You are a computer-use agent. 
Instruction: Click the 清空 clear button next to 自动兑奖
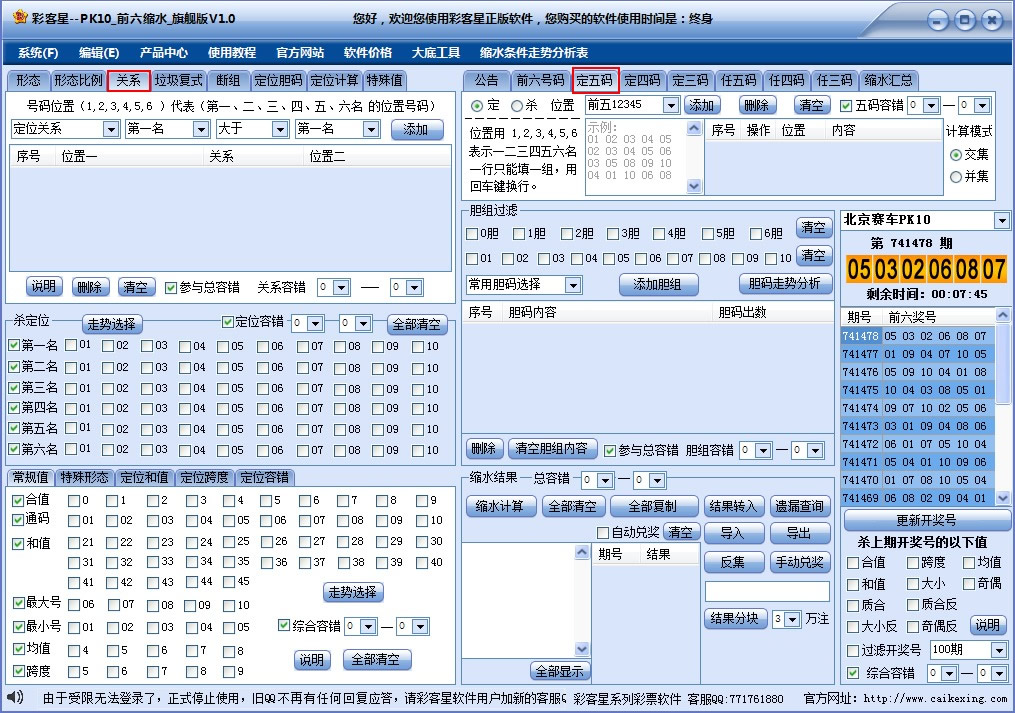pos(682,532)
